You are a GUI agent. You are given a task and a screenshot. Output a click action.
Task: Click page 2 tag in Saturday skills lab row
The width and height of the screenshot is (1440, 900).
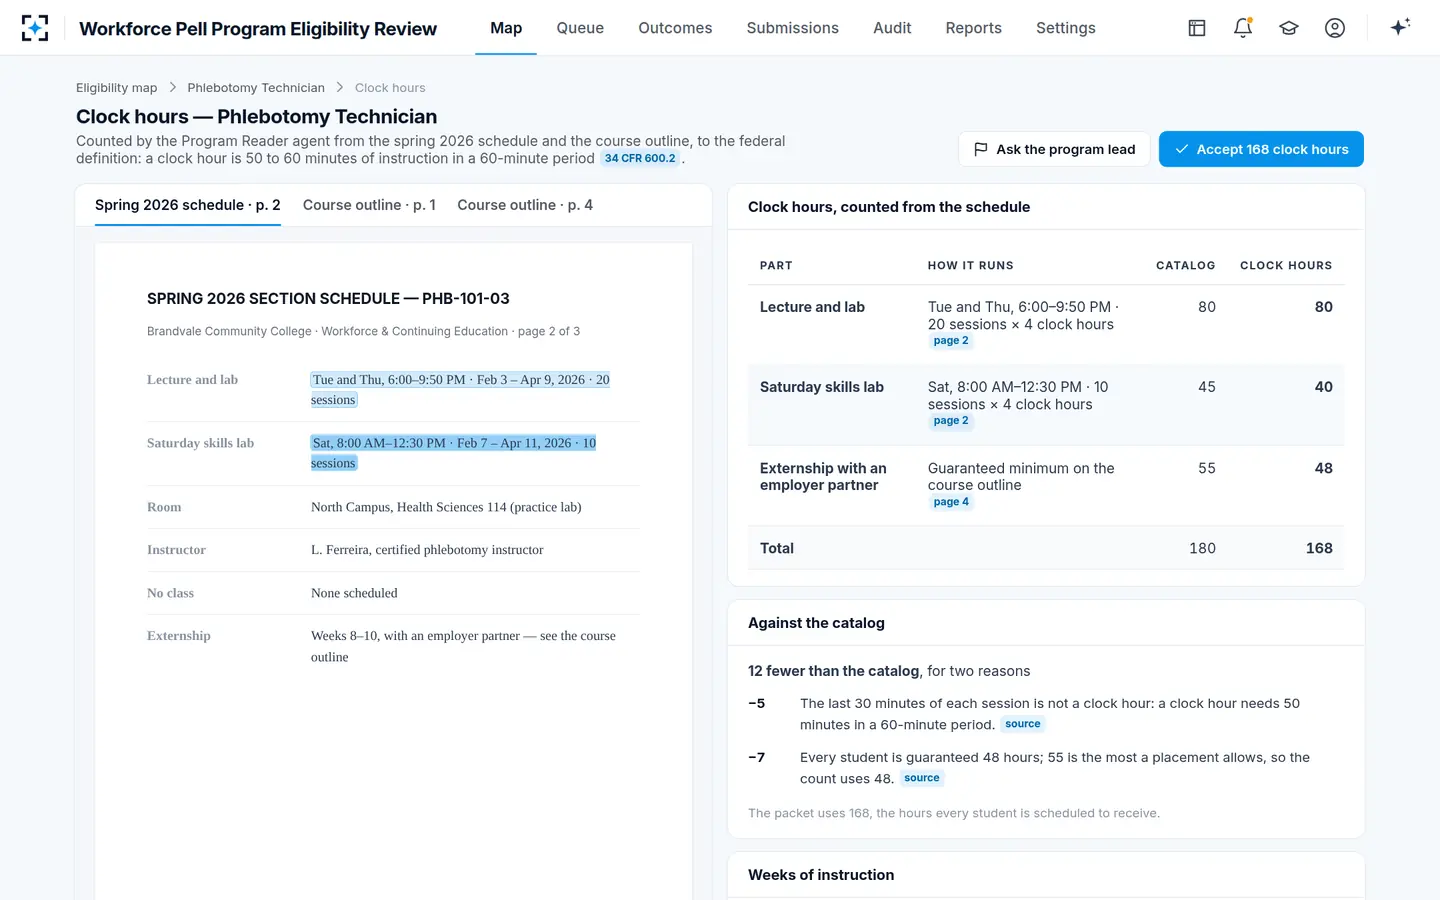point(951,421)
